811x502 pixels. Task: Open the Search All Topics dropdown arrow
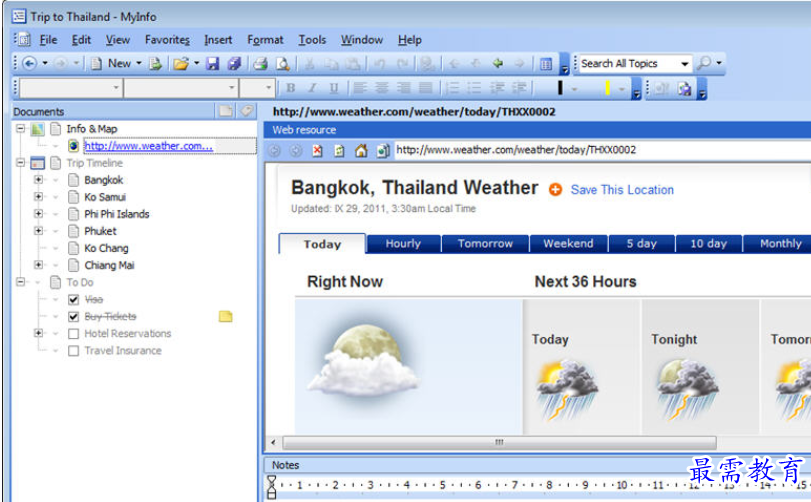[685, 64]
